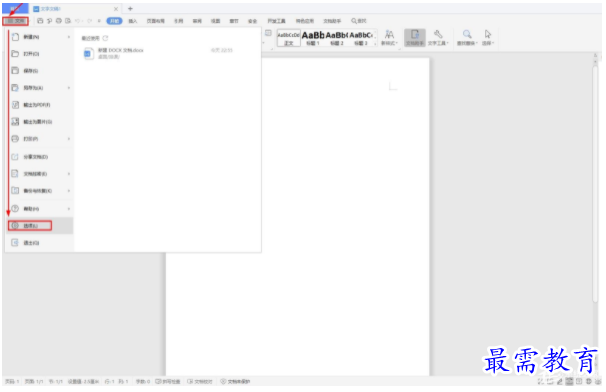Apply the Heading 1 (标题 1) style
This screenshot has width=606, height=392.
point(313,38)
